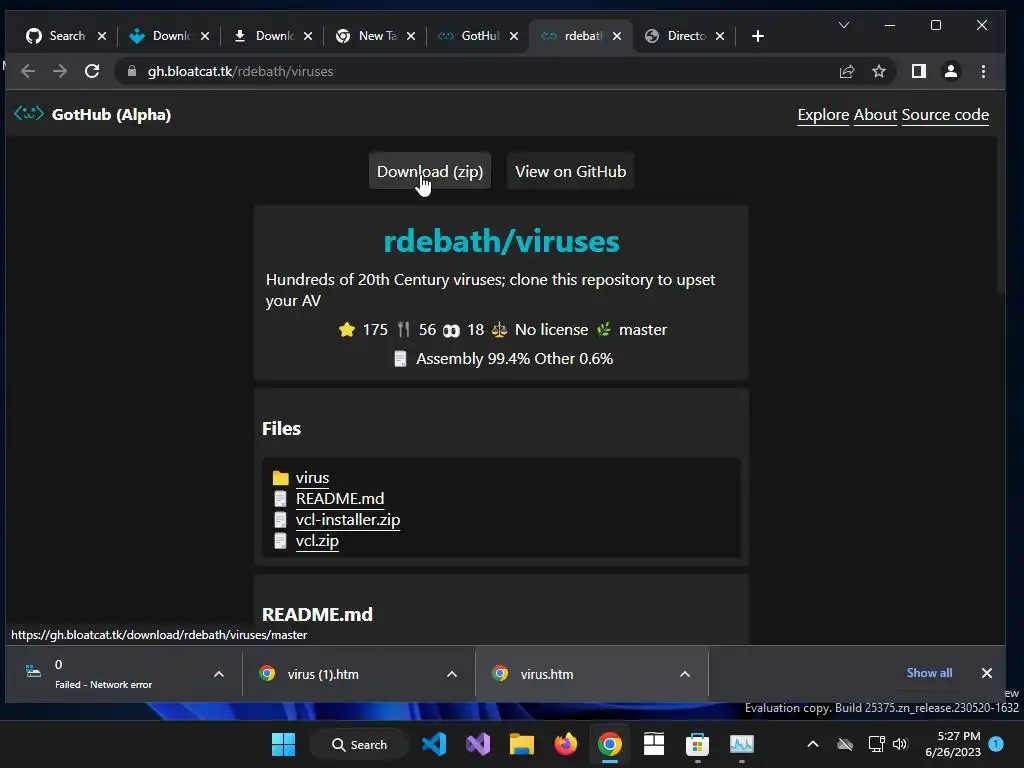Click the browser back arrow
The height and width of the screenshot is (768, 1024).
coord(27,71)
